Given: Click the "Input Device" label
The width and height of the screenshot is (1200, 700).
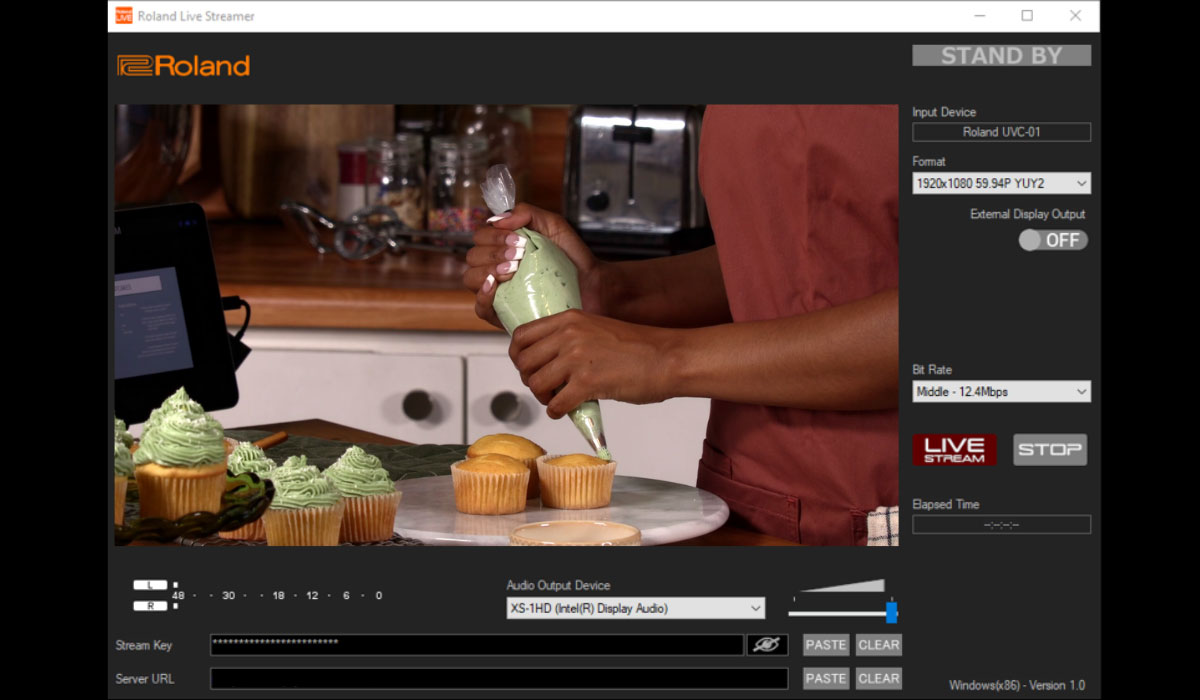Looking at the screenshot, I should click(x=944, y=112).
